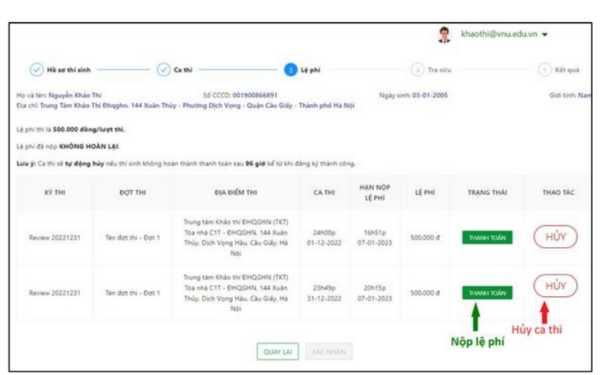
Task: Click the Ca thi checkmark step icon
Action: pyautogui.click(x=163, y=70)
